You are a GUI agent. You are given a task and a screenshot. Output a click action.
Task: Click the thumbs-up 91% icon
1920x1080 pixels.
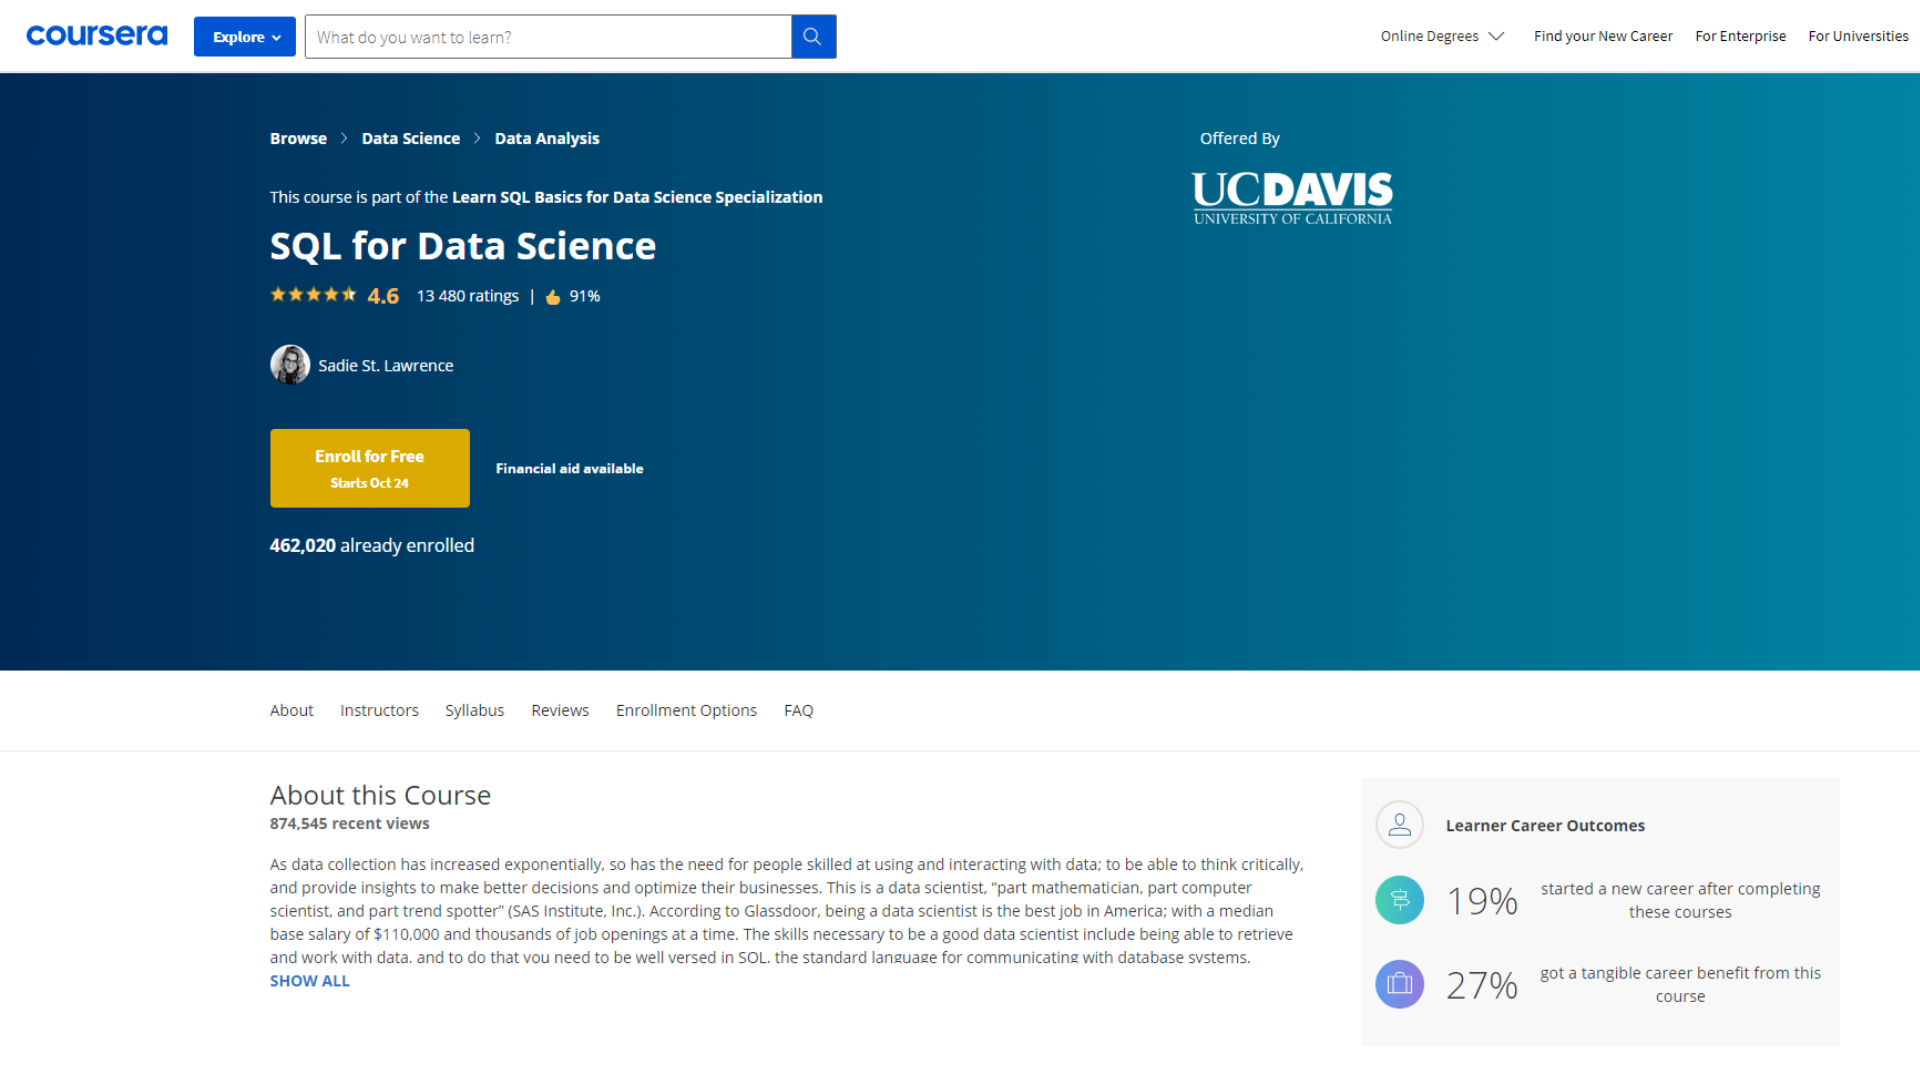coord(553,297)
